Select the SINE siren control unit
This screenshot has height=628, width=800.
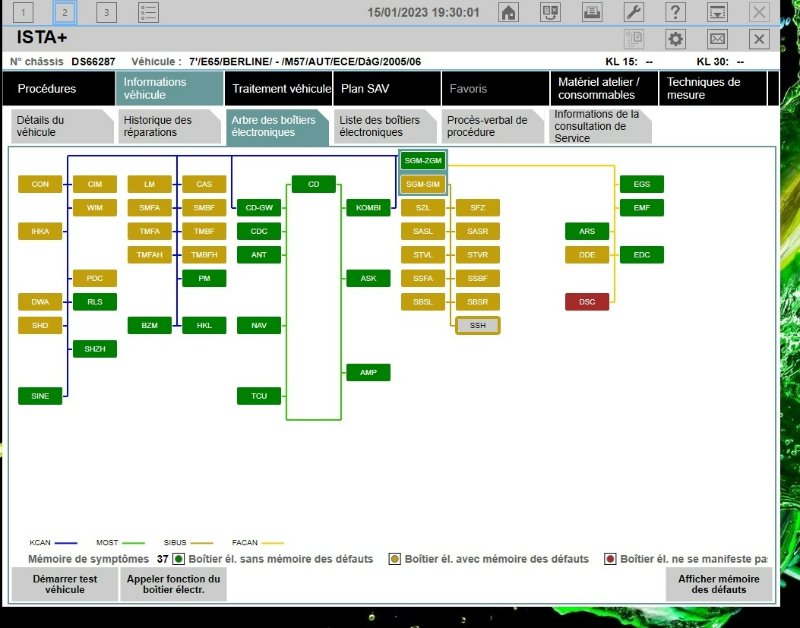click(x=40, y=396)
